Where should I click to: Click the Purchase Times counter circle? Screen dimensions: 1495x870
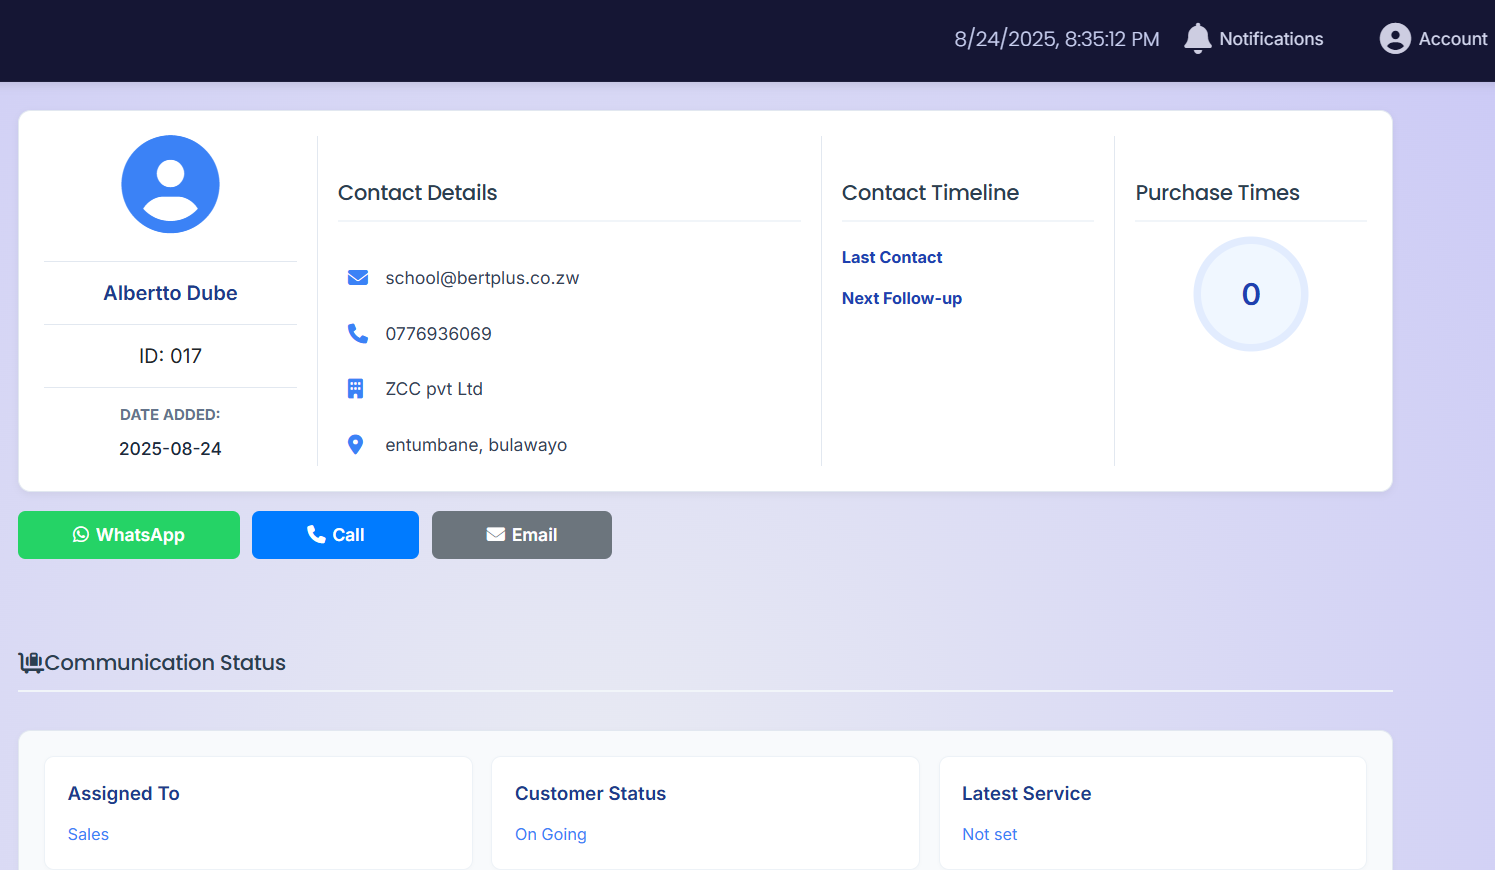(x=1250, y=294)
